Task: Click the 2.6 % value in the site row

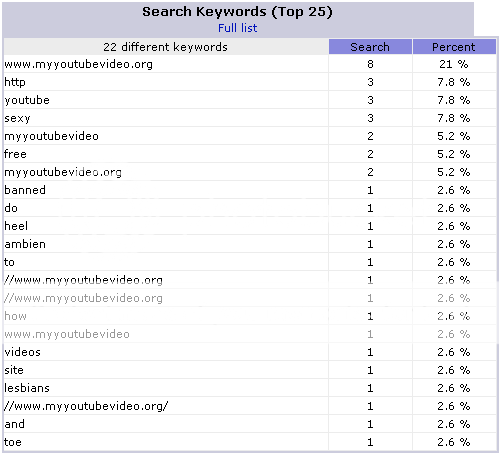Action: coord(454,370)
